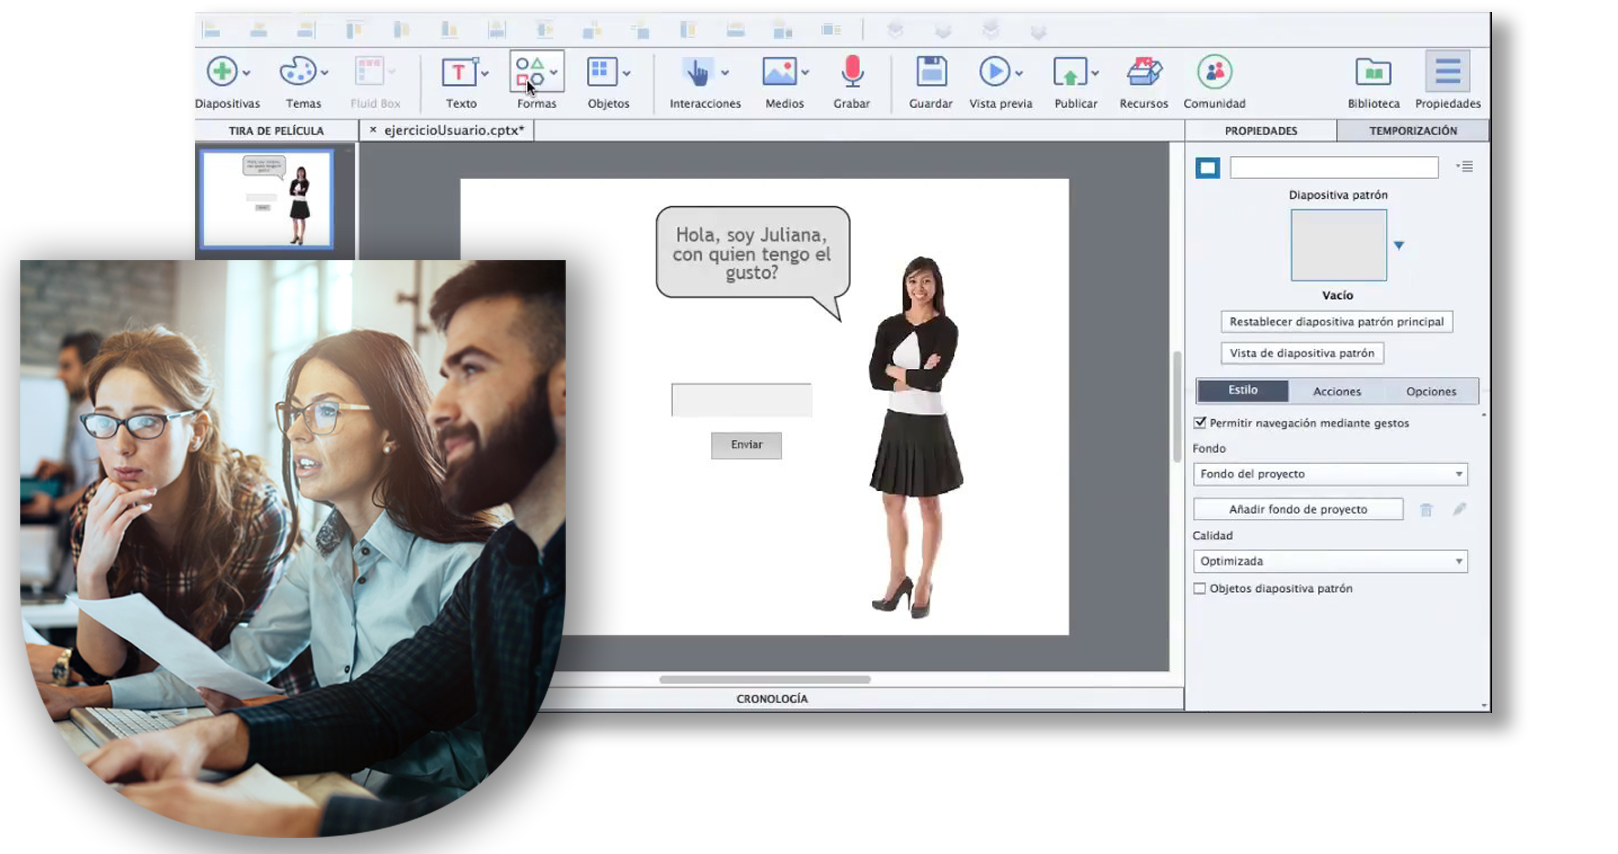The height and width of the screenshot is (854, 1618).
Task: Open the Diapositivas add-slide tool
Action: 222,72
